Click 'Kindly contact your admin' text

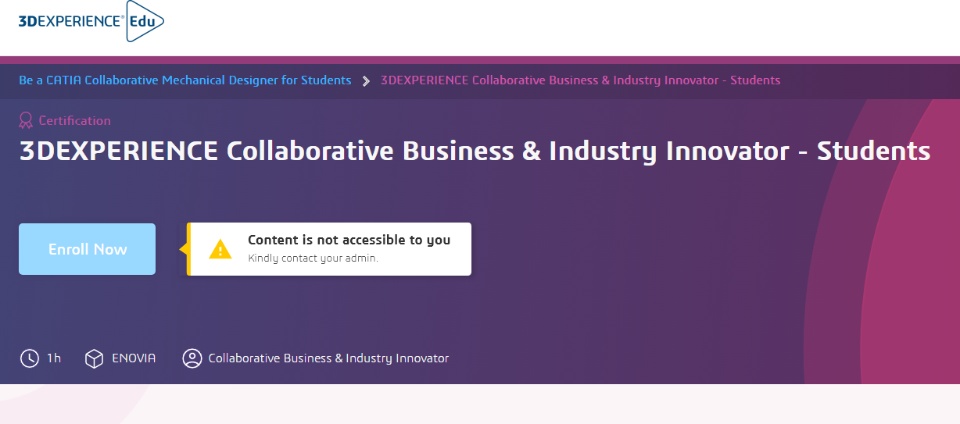tap(313, 258)
